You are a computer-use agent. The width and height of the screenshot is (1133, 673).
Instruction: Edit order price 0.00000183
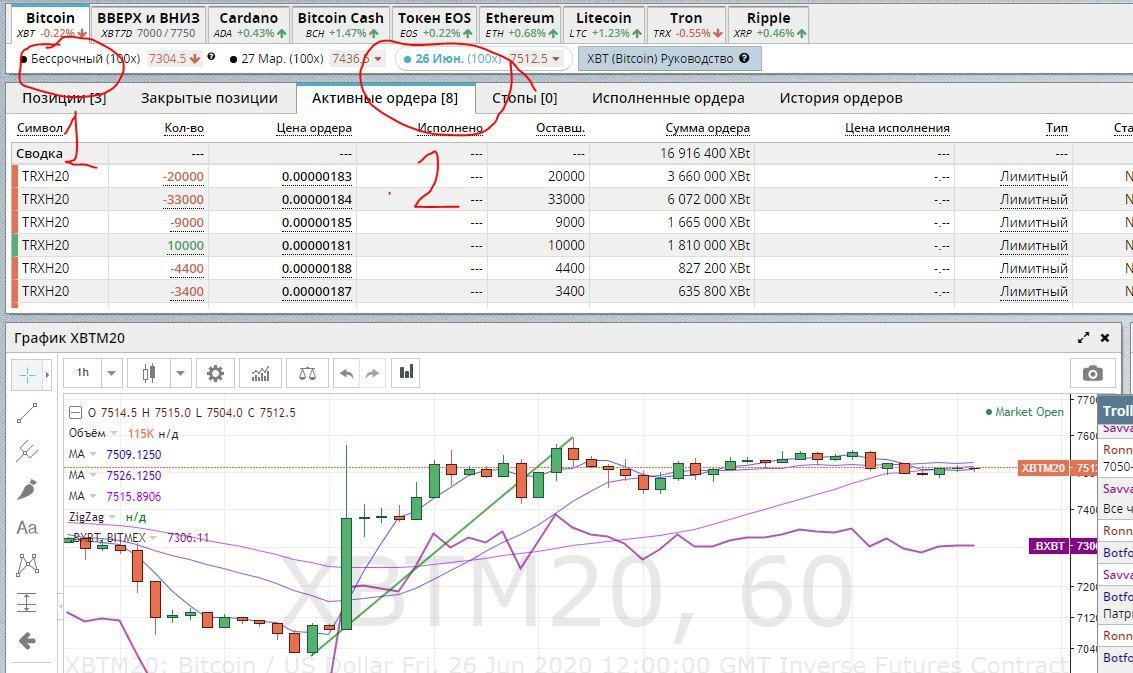click(316, 176)
